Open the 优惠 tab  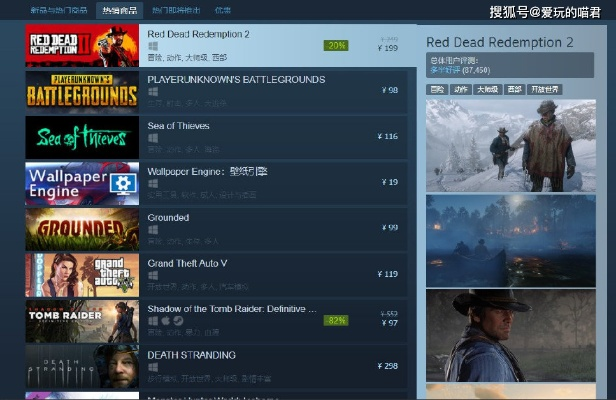[x=223, y=10]
